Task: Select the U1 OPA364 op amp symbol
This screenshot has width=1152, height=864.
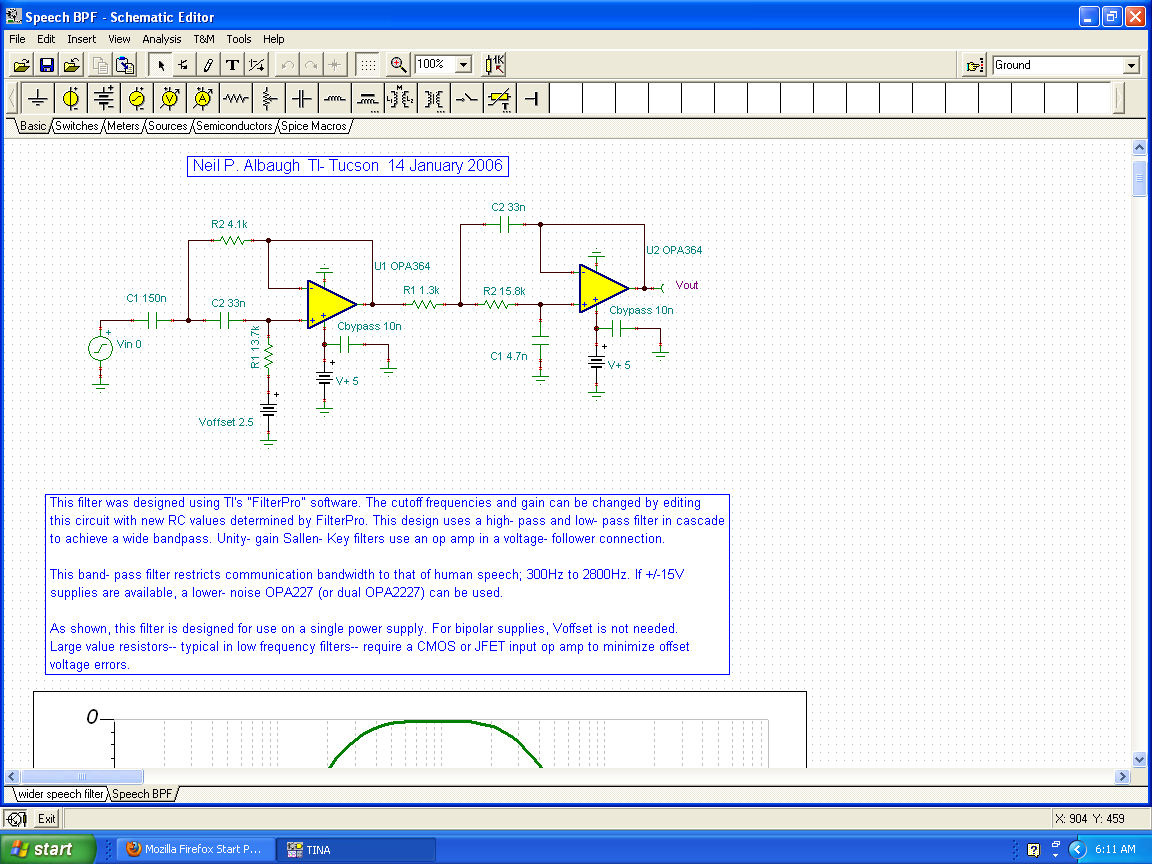Action: point(332,303)
